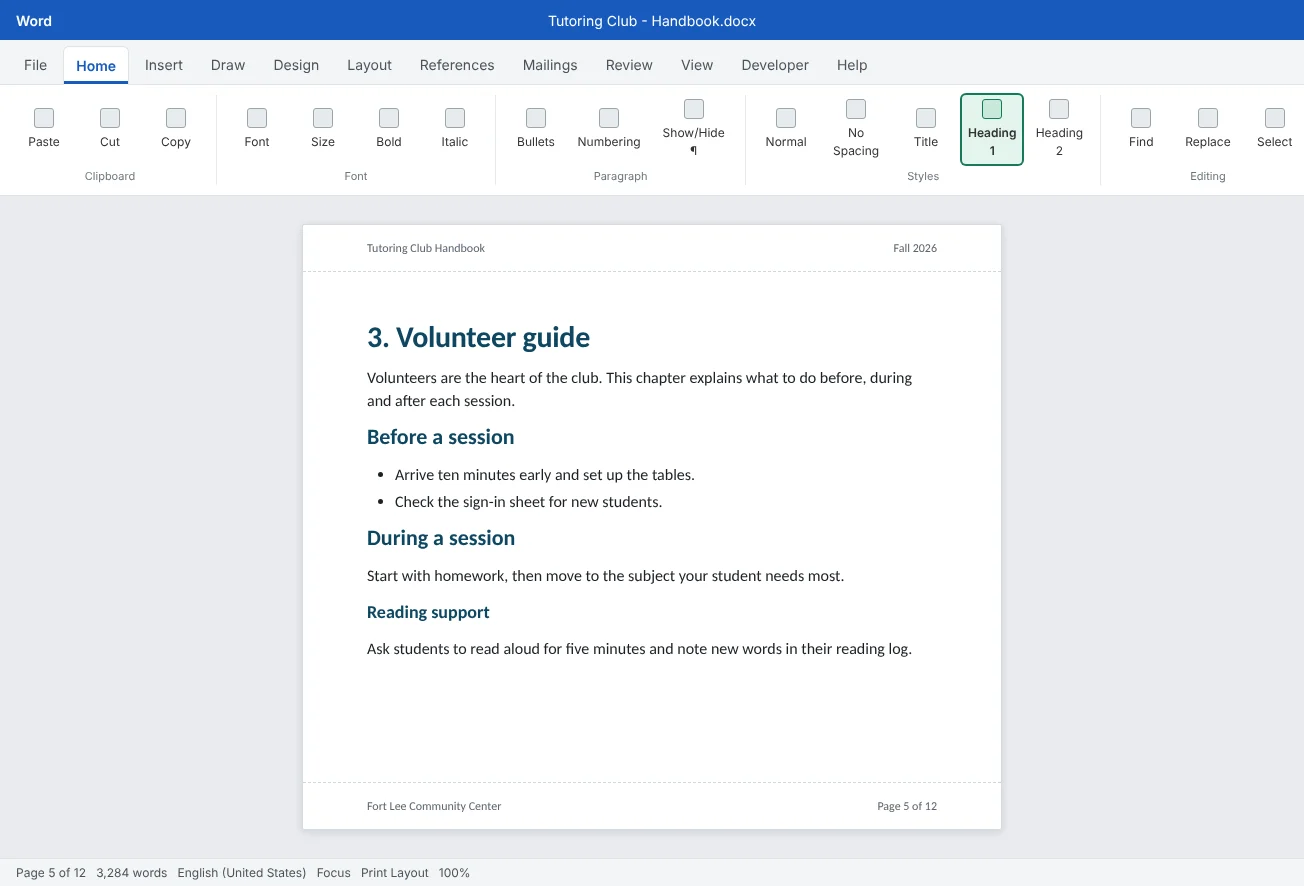Select the Home tab

click(x=96, y=66)
